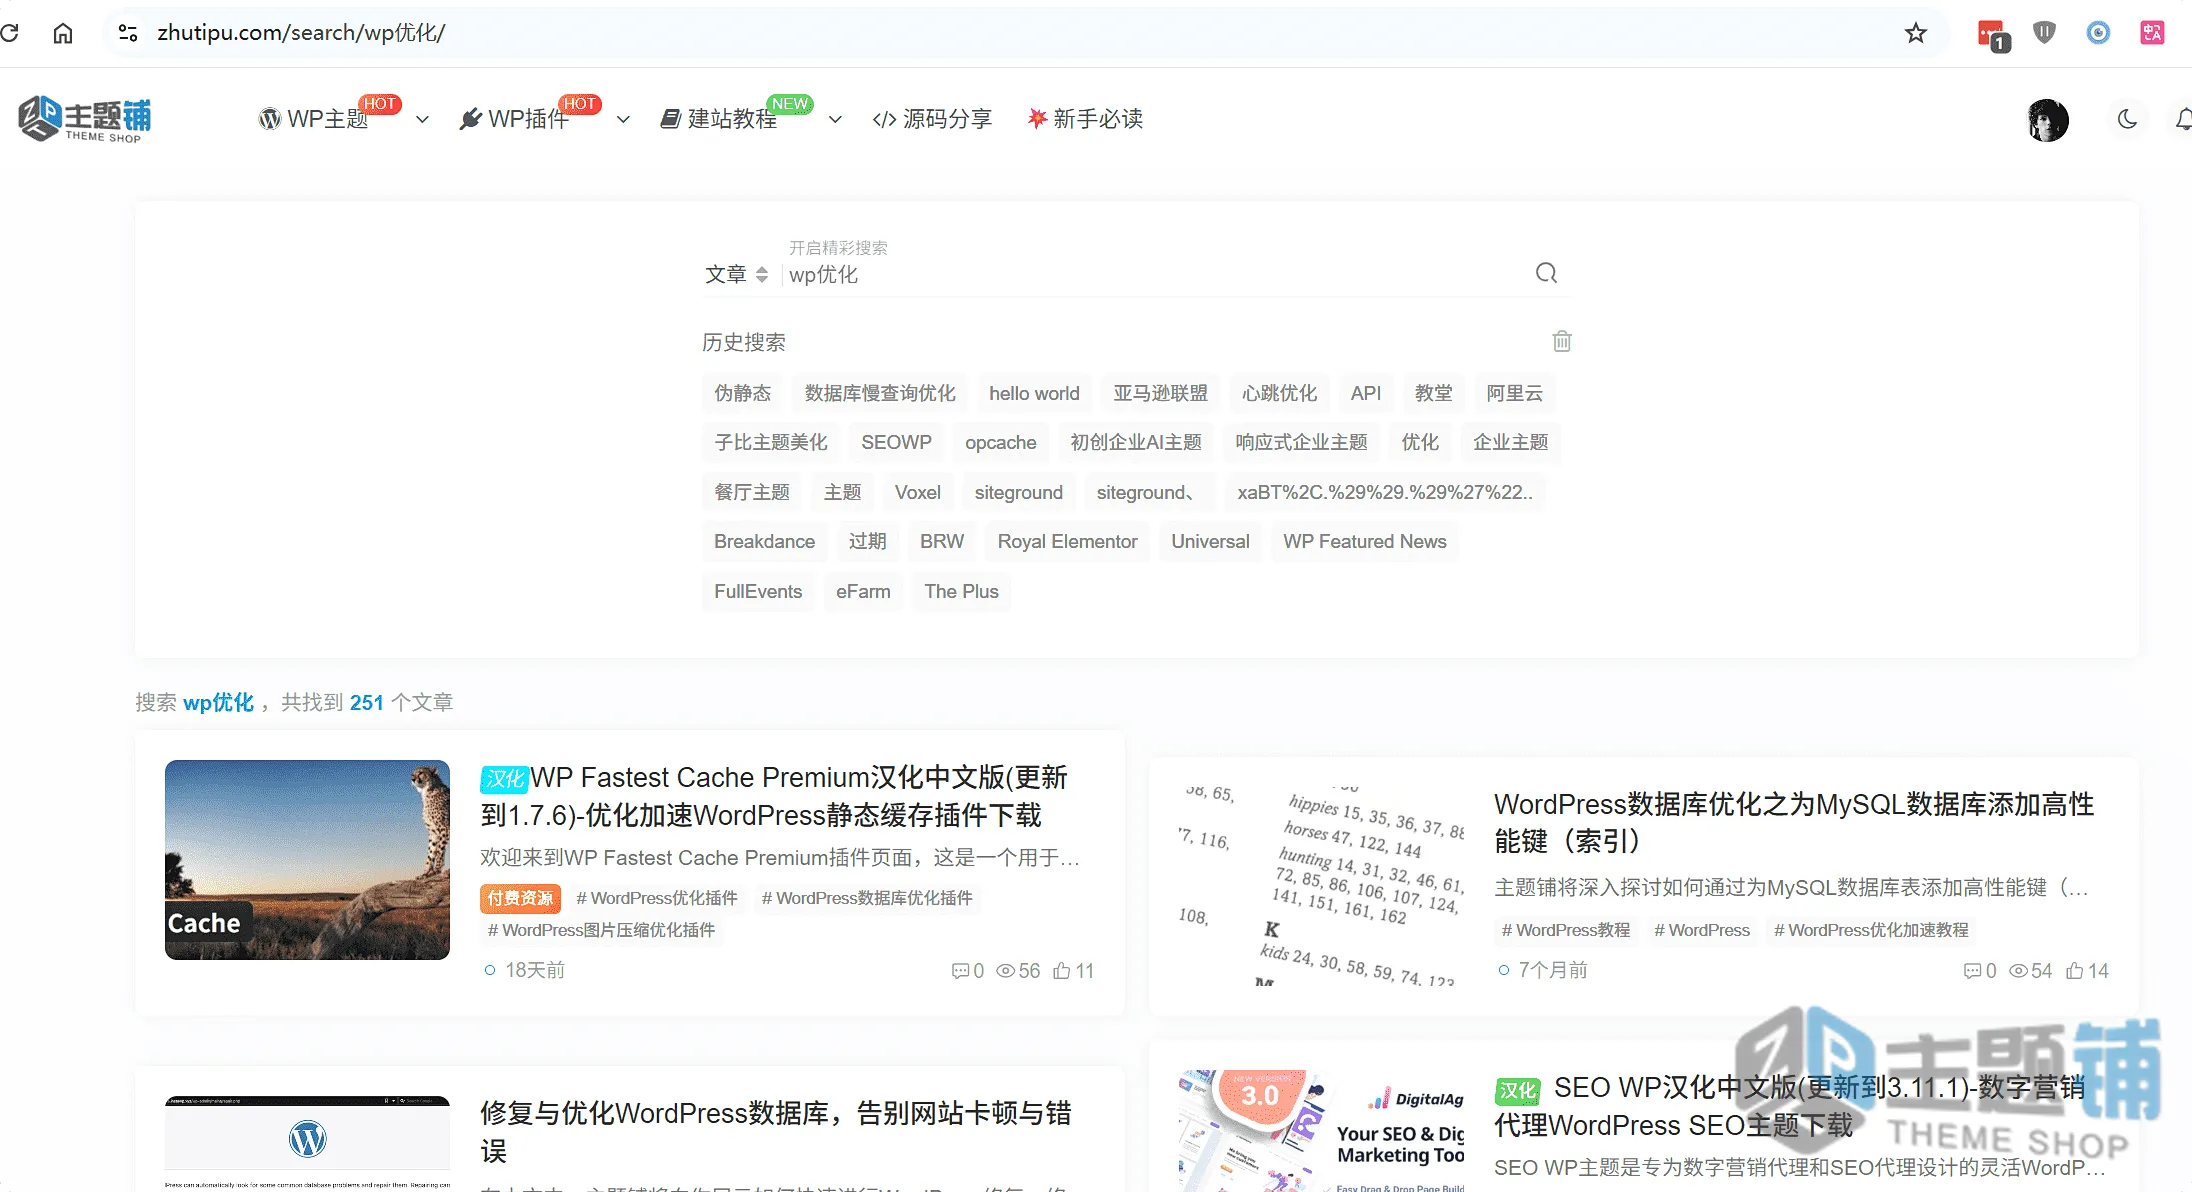
Task: Select hello world history tag
Action: (1034, 393)
